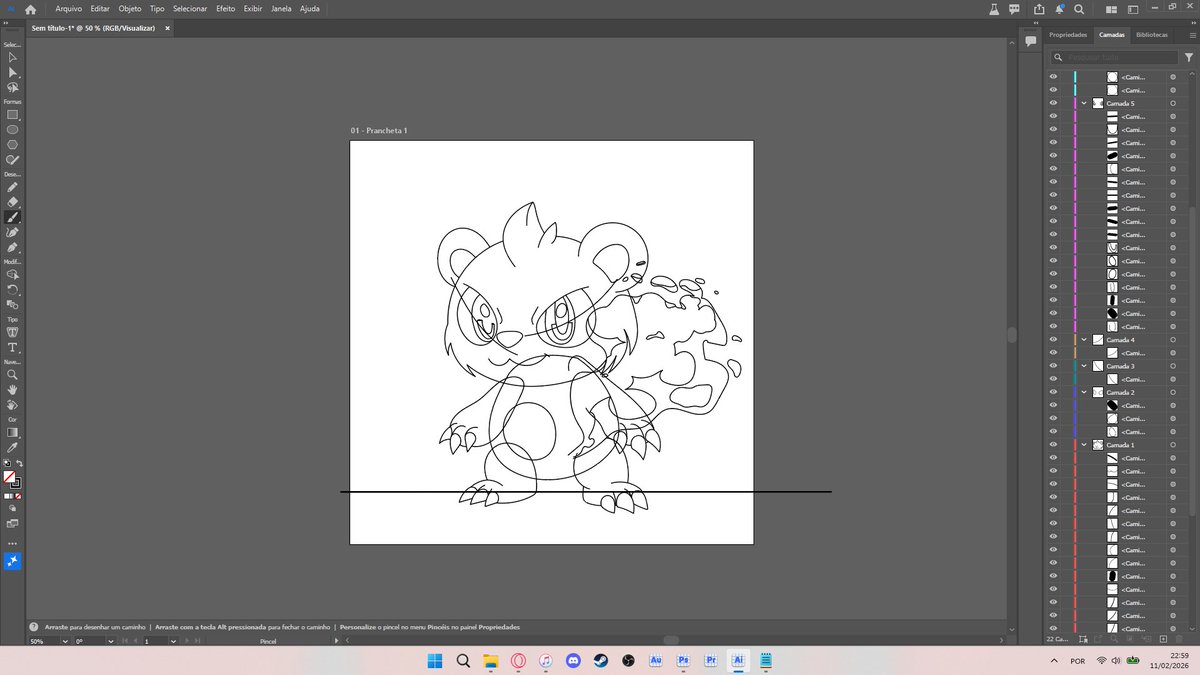Click the beaker beta features icon
1200x675 pixels.
click(994, 9)
